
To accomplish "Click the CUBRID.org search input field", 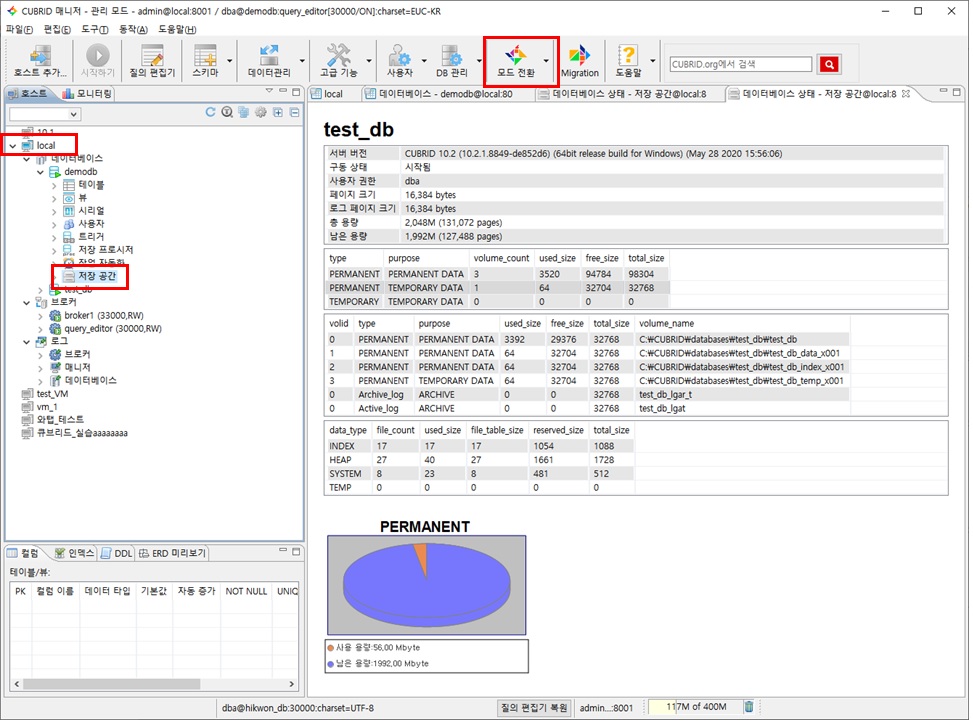I will pos(740,64).
